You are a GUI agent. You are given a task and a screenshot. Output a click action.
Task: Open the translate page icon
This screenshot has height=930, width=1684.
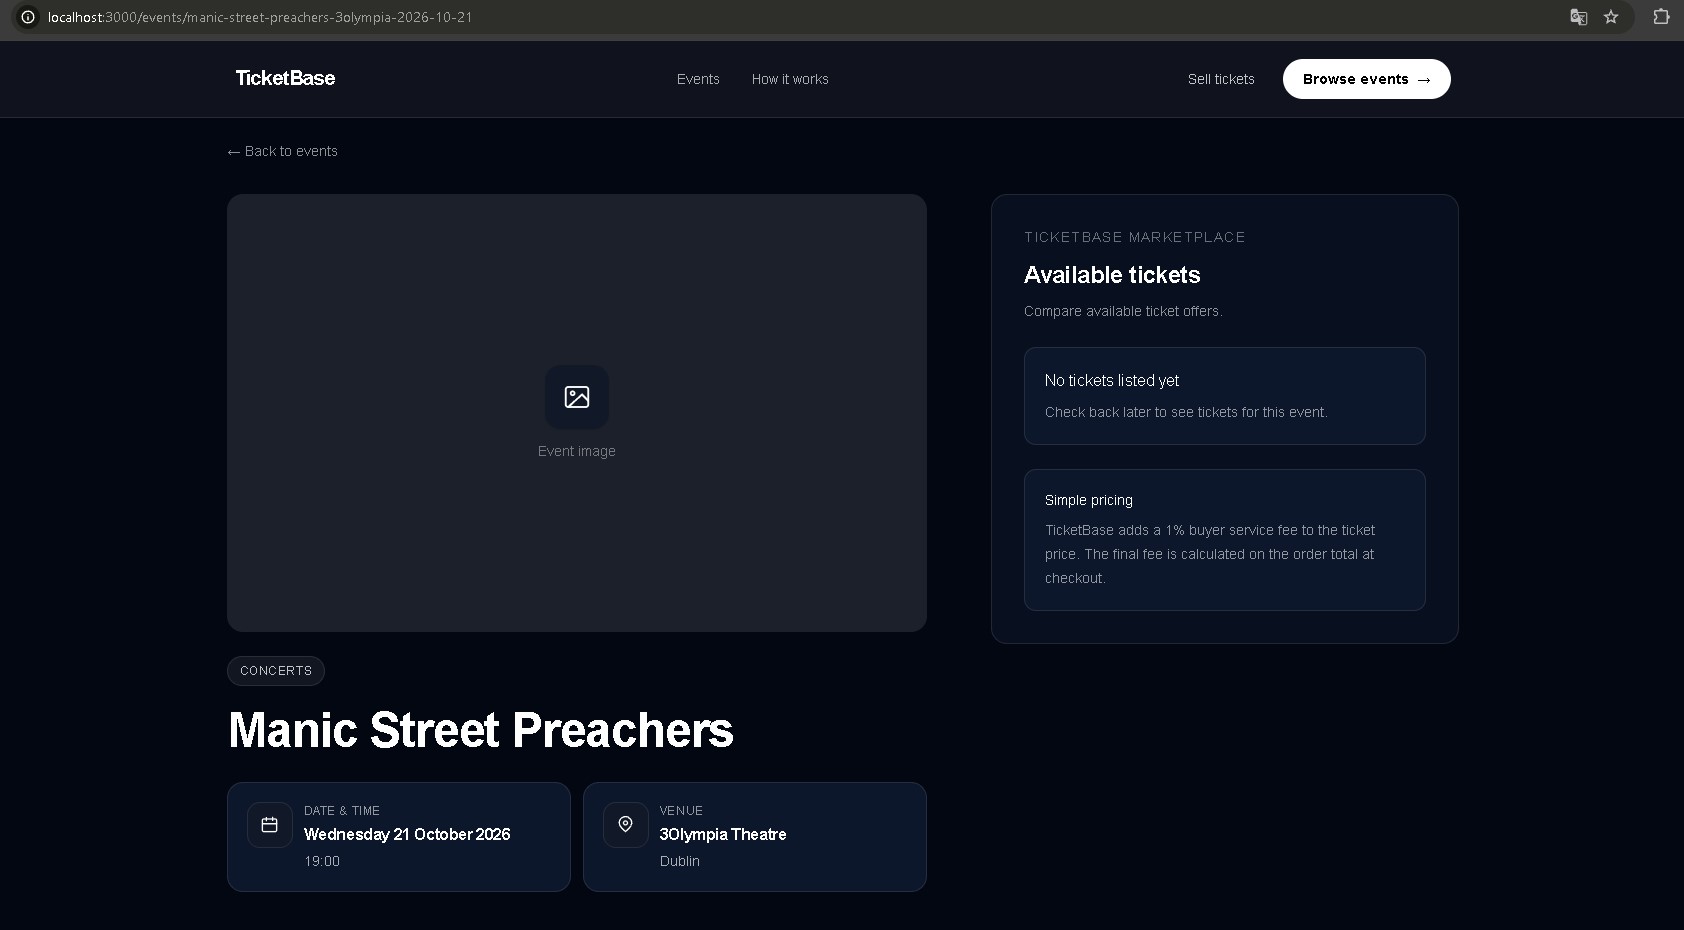pos(1579,17)
